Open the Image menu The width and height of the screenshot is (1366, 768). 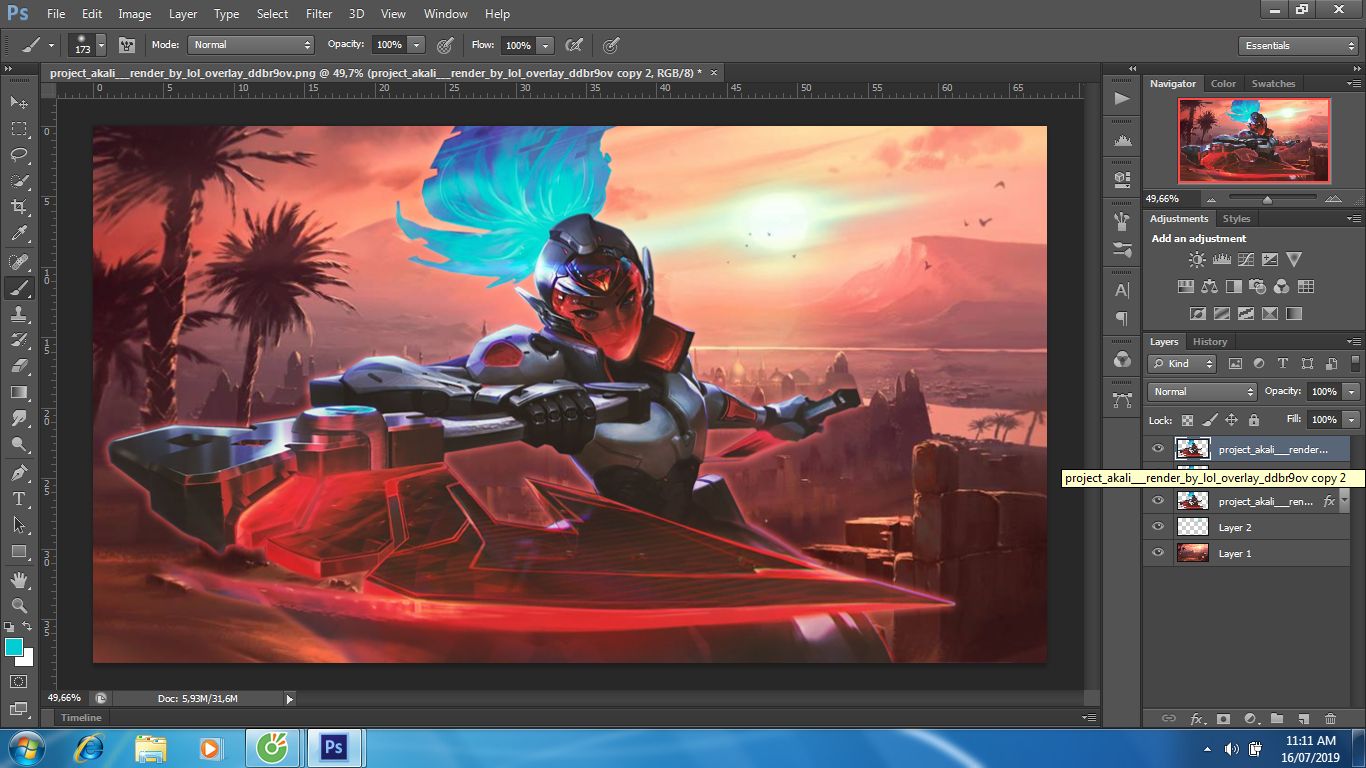point(135,14)
